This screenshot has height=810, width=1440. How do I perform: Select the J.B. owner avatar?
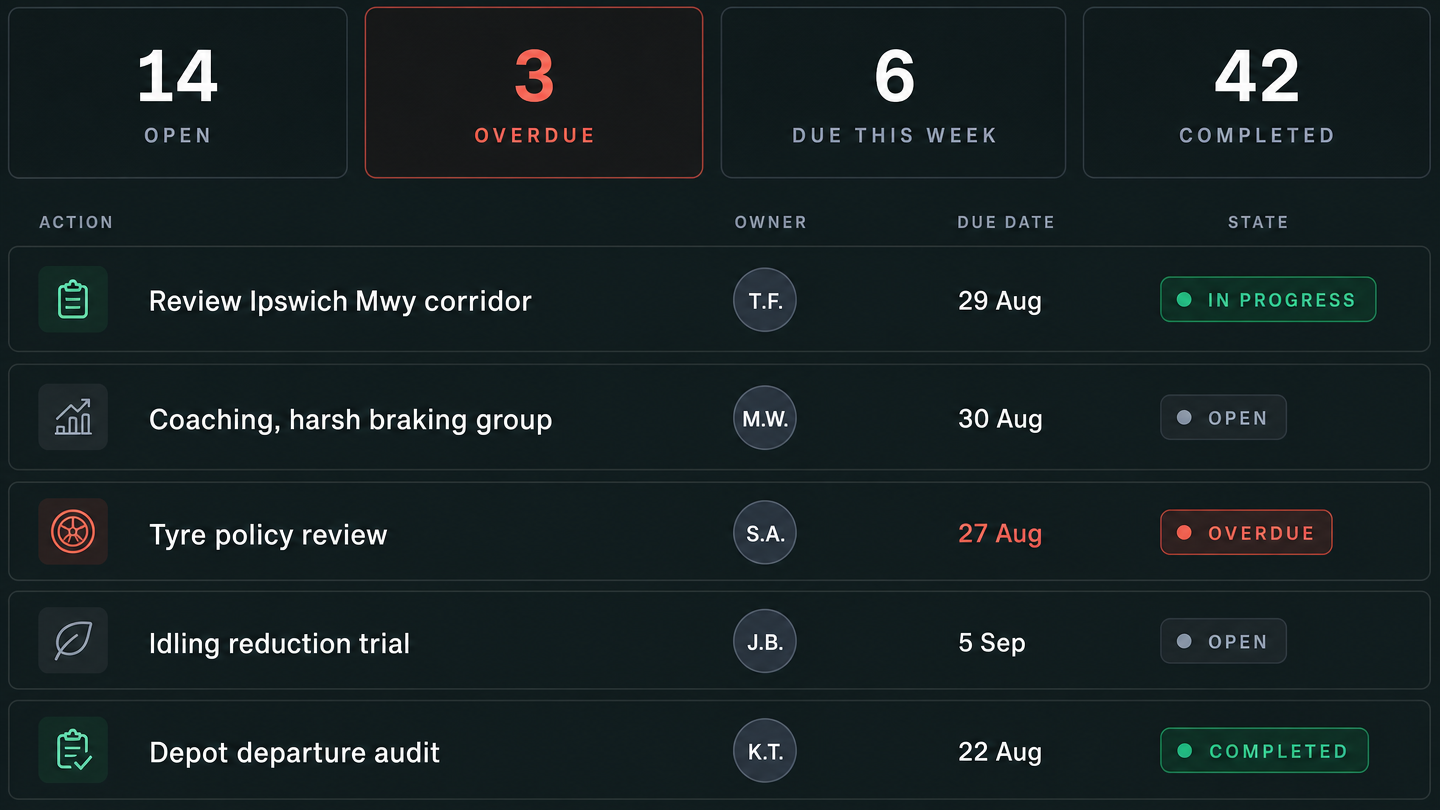tap(765, 641)
